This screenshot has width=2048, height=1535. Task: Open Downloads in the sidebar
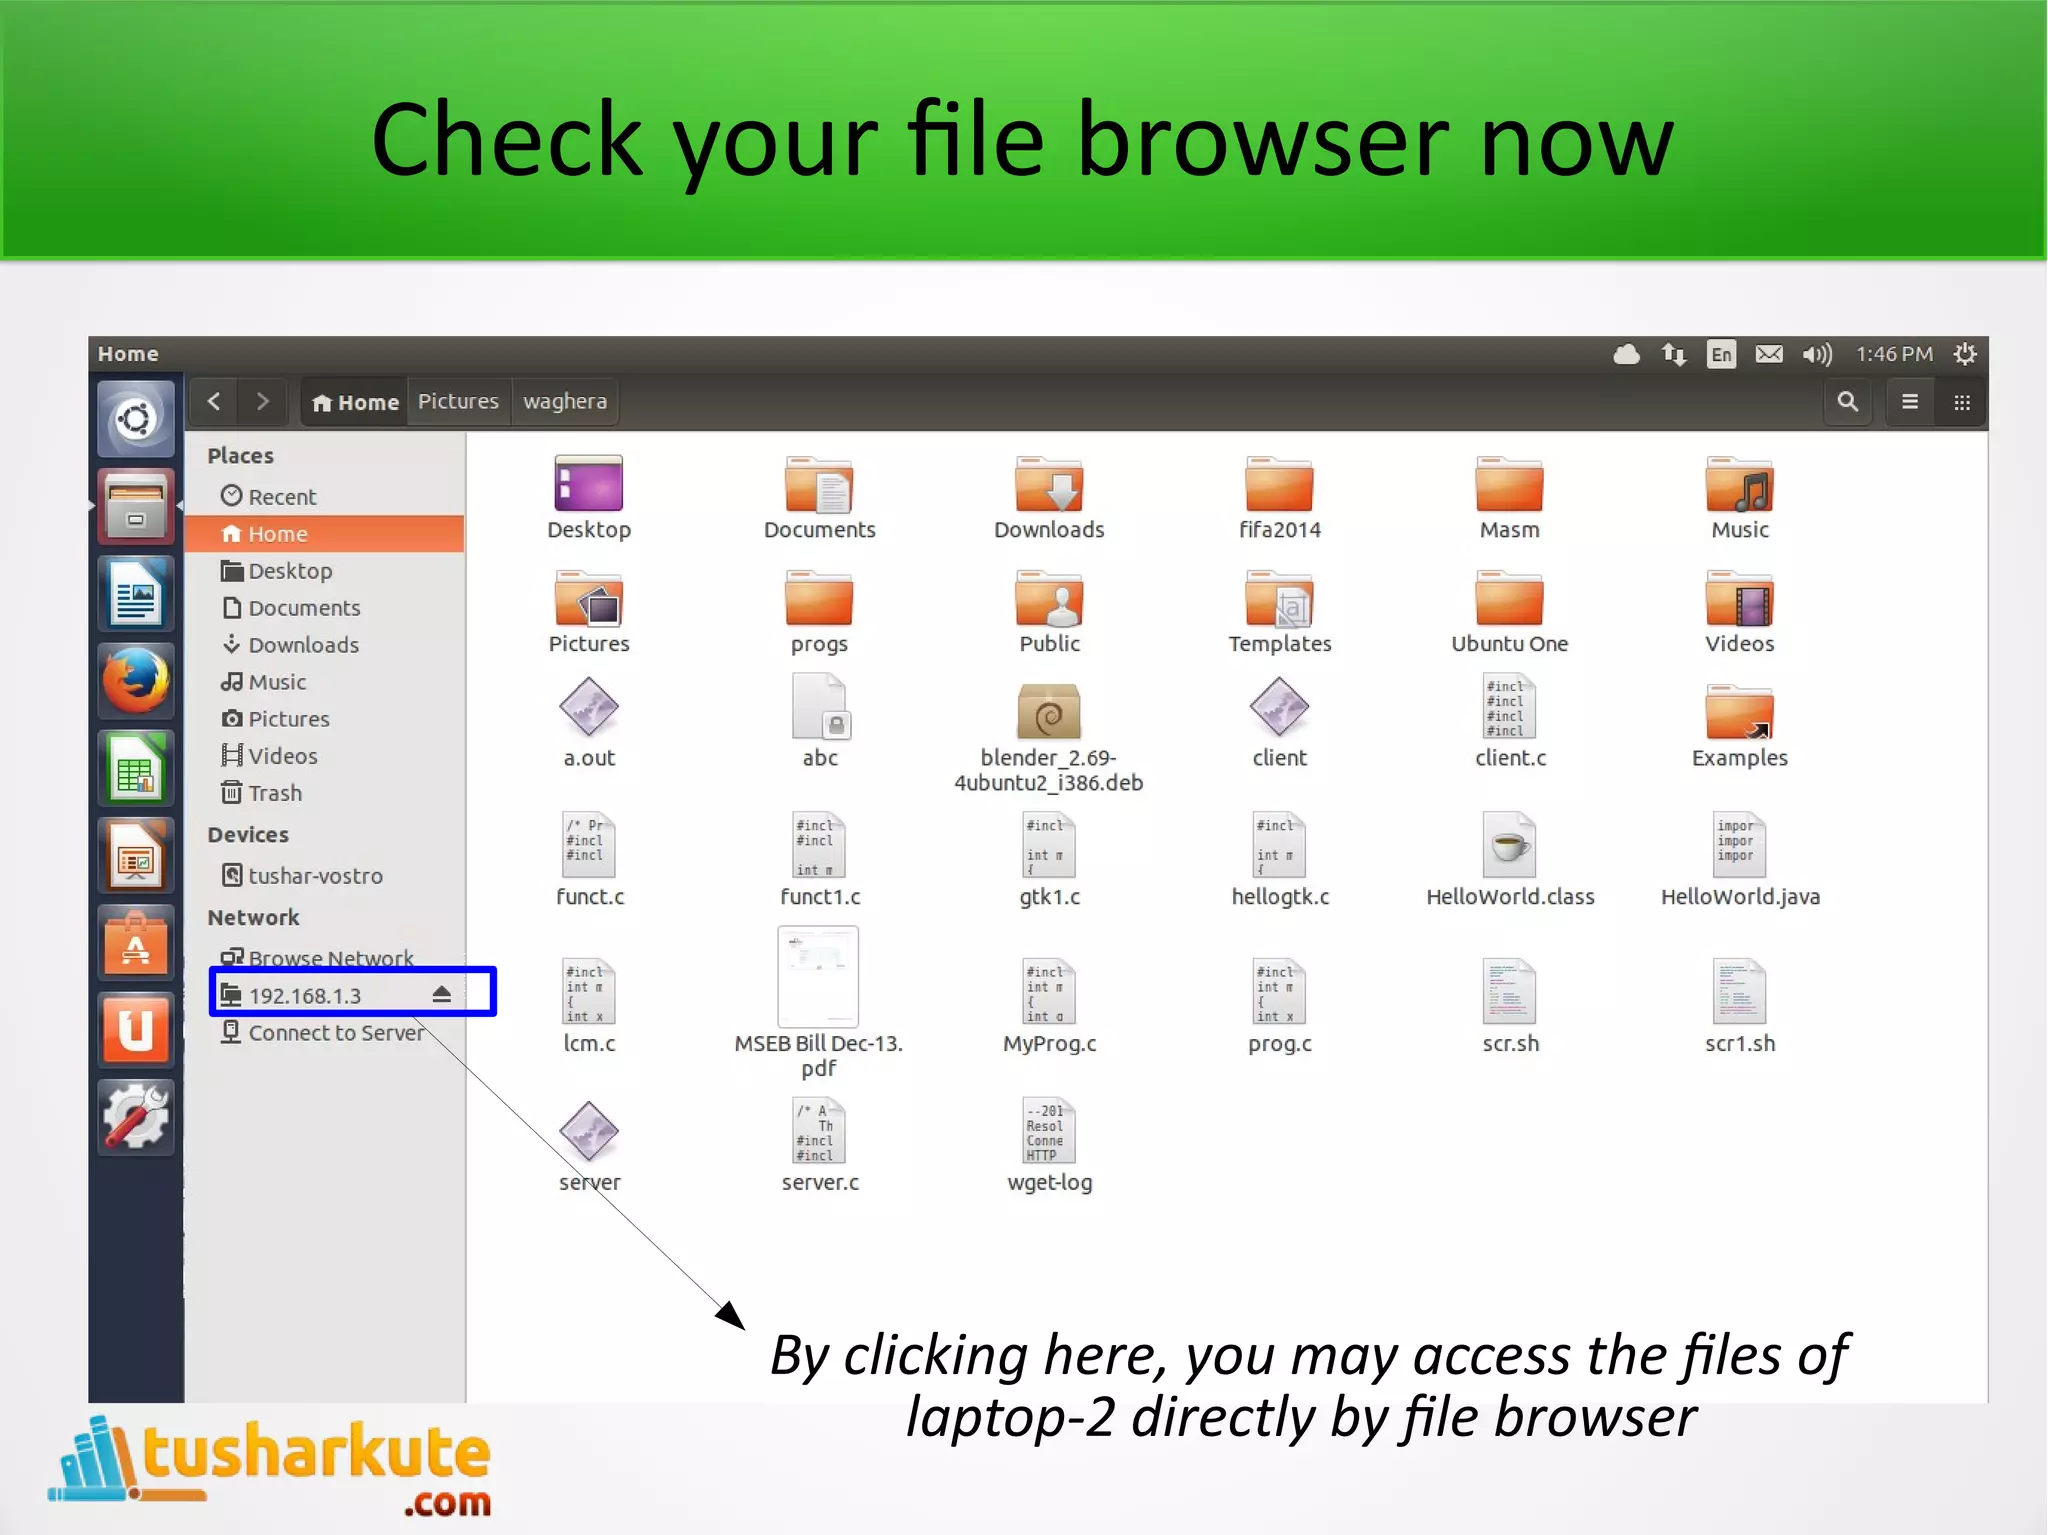325,645
